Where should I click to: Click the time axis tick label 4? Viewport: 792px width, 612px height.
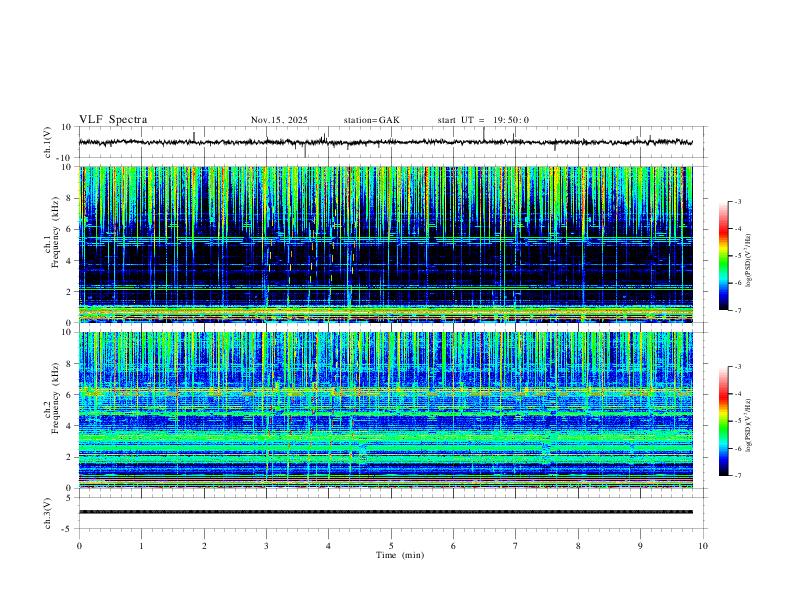[329, 546]
